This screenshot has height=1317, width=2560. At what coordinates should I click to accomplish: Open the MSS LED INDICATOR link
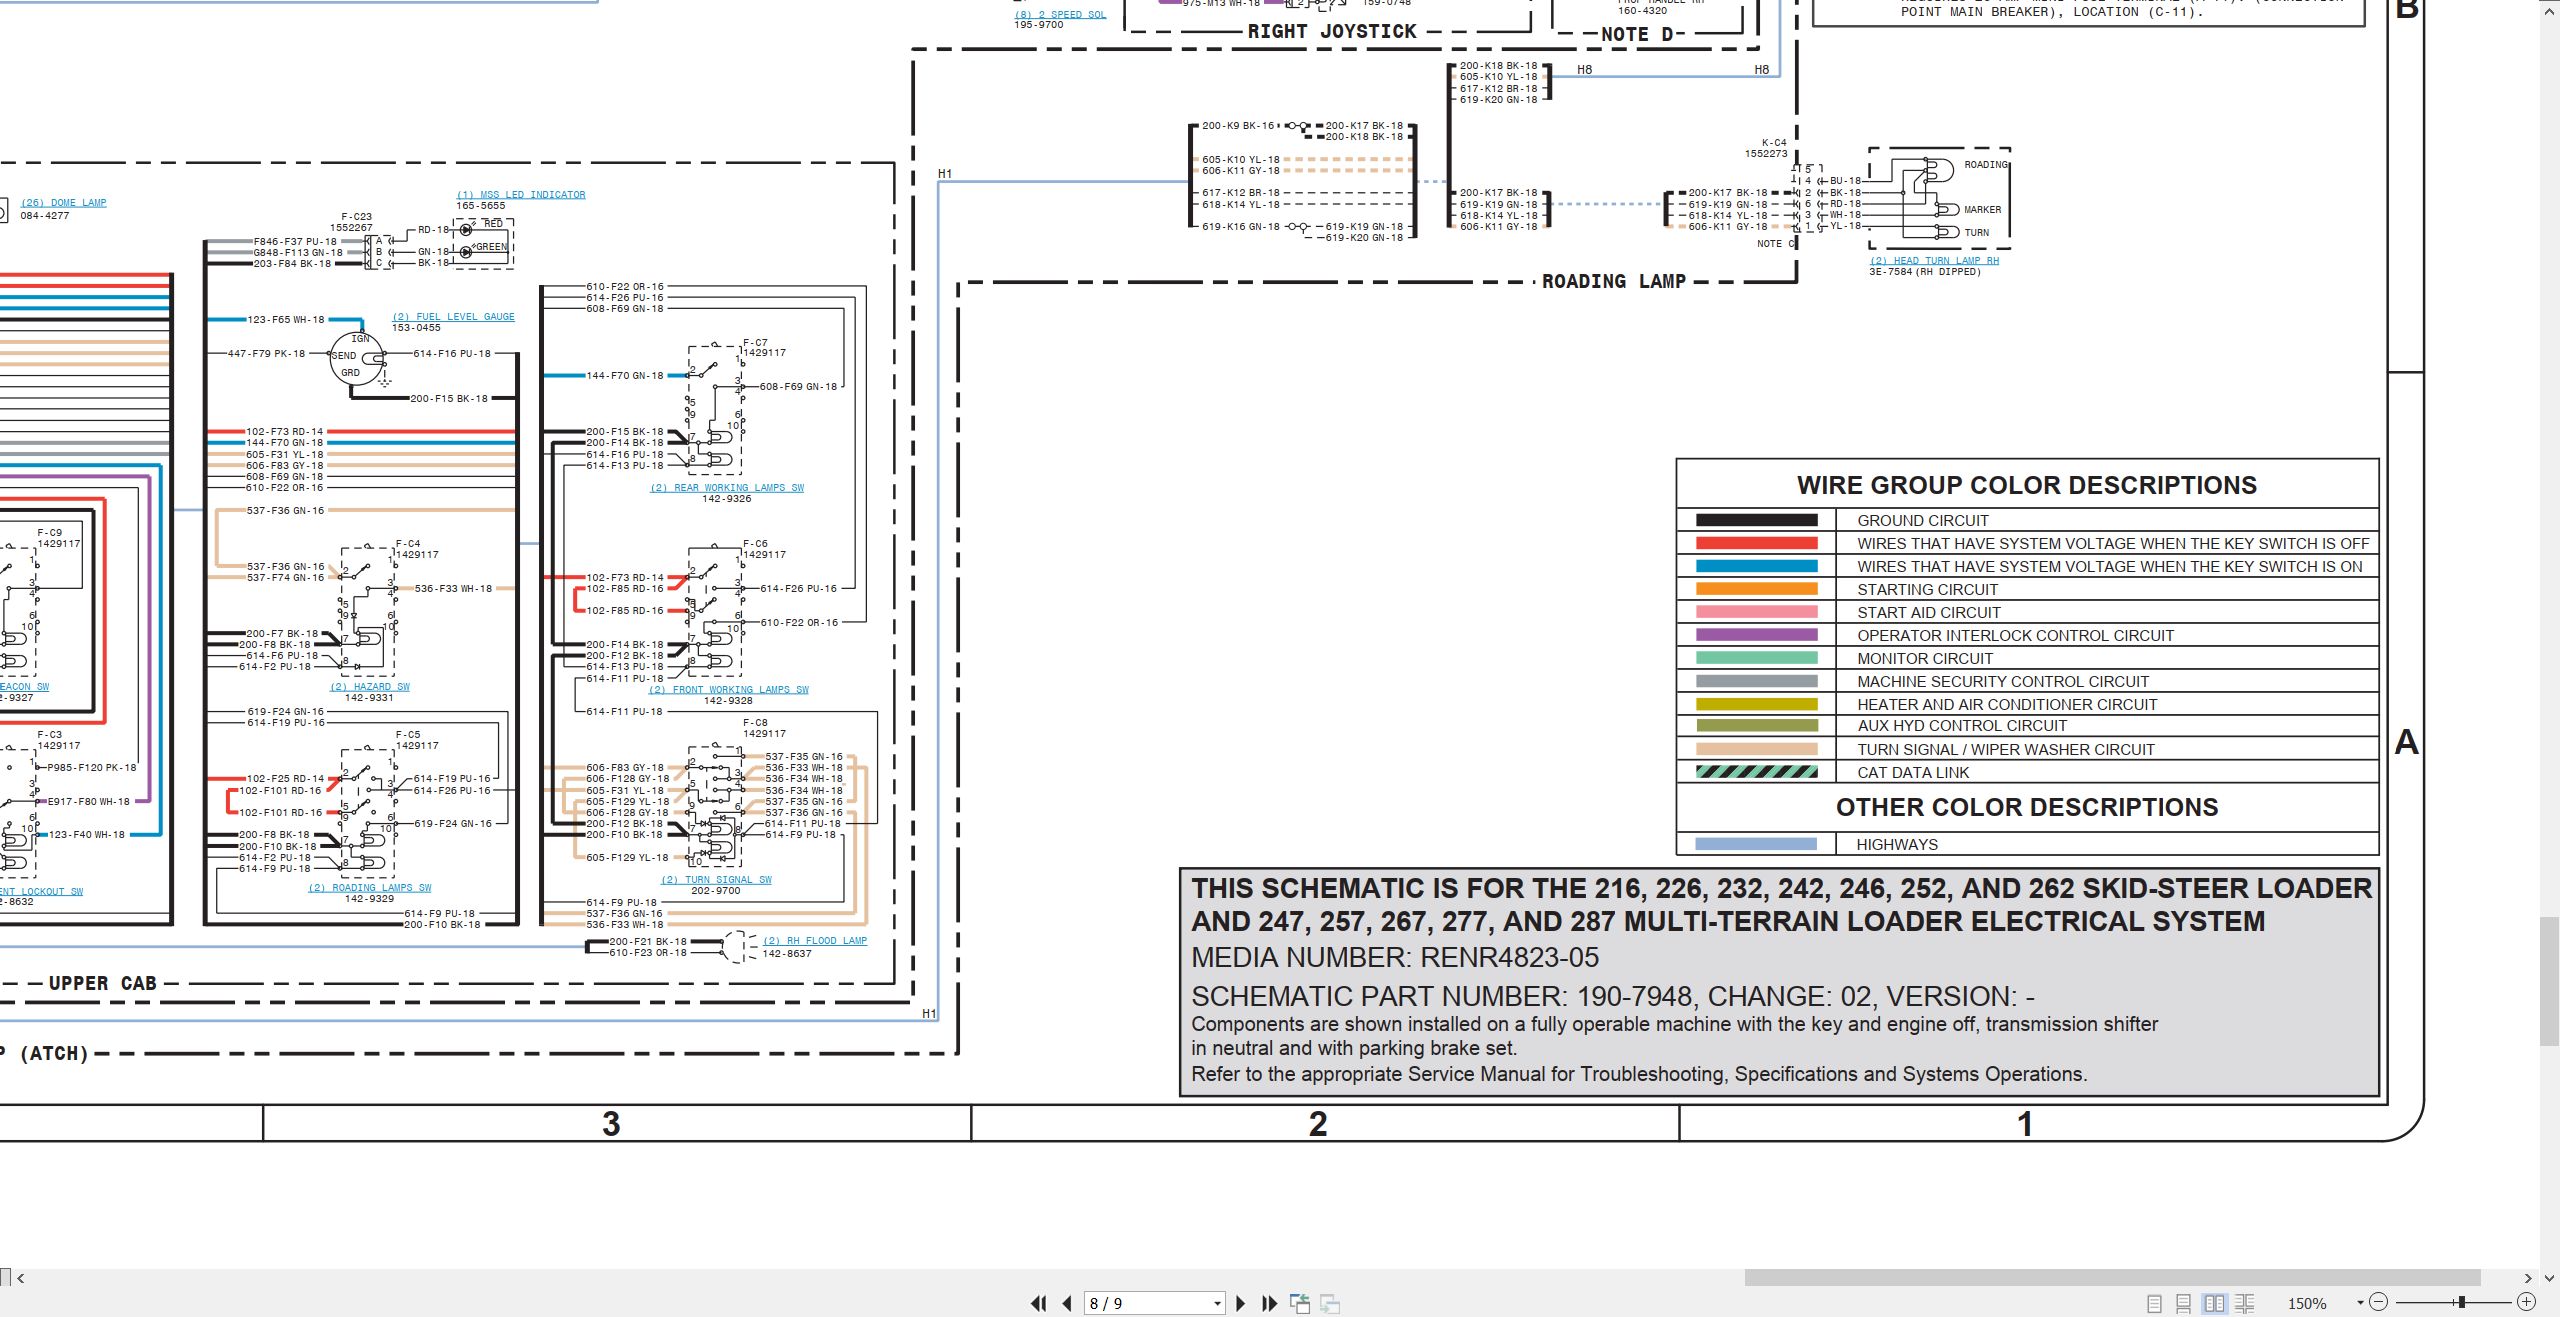pos(521,195)
